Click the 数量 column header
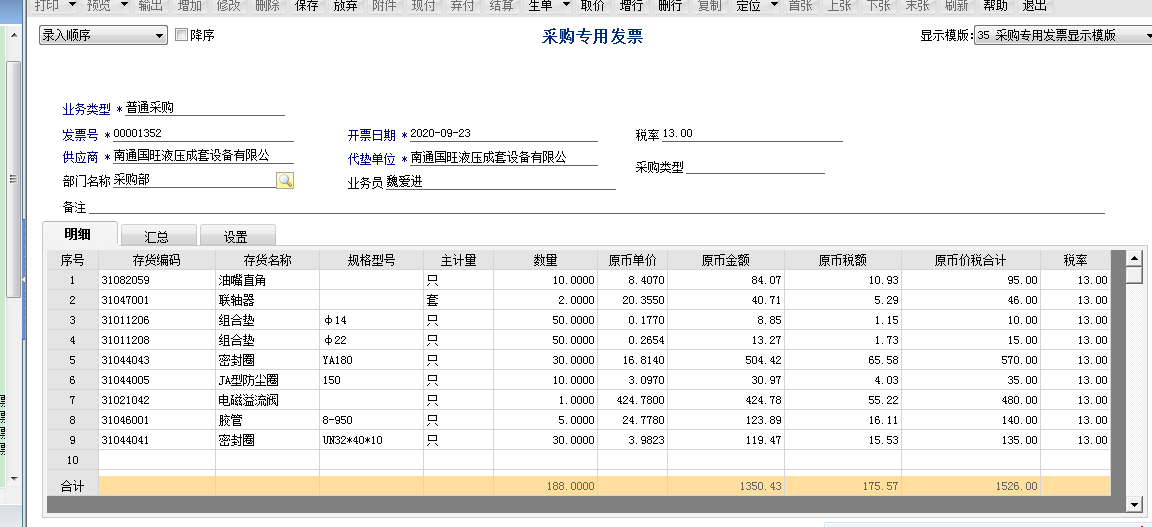Image resolution: width=1152 pixels, height=527 pixels. 545,260
